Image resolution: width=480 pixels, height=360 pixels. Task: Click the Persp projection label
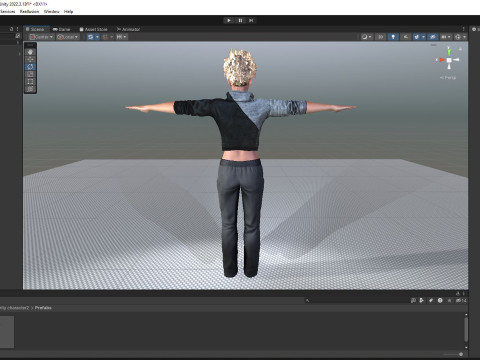tap(448, 77)
